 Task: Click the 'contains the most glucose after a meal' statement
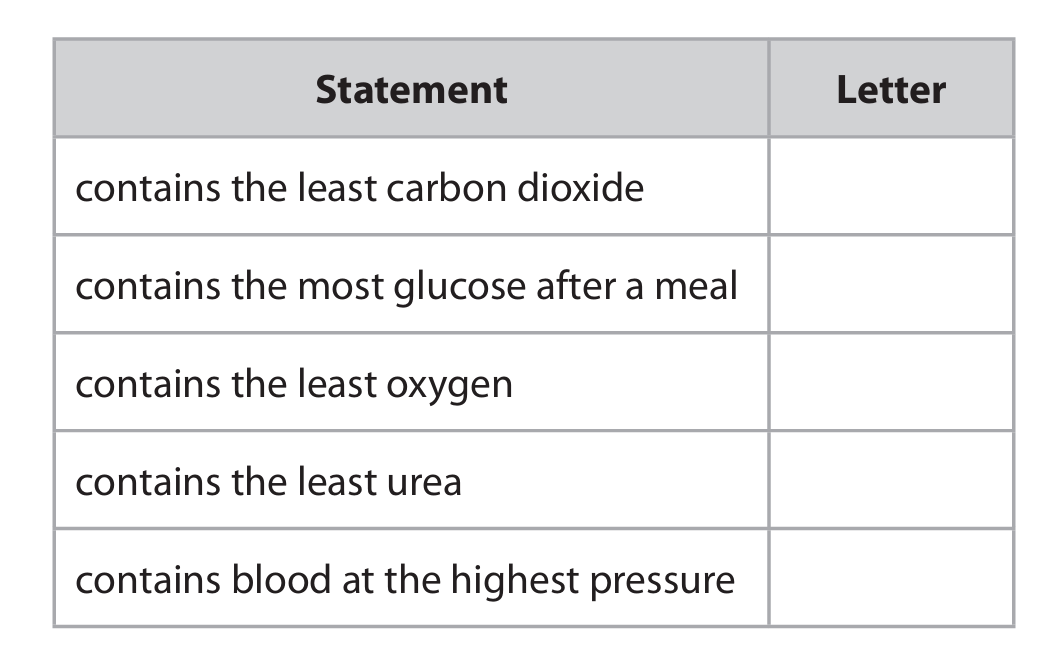click(x=406, y=286)
